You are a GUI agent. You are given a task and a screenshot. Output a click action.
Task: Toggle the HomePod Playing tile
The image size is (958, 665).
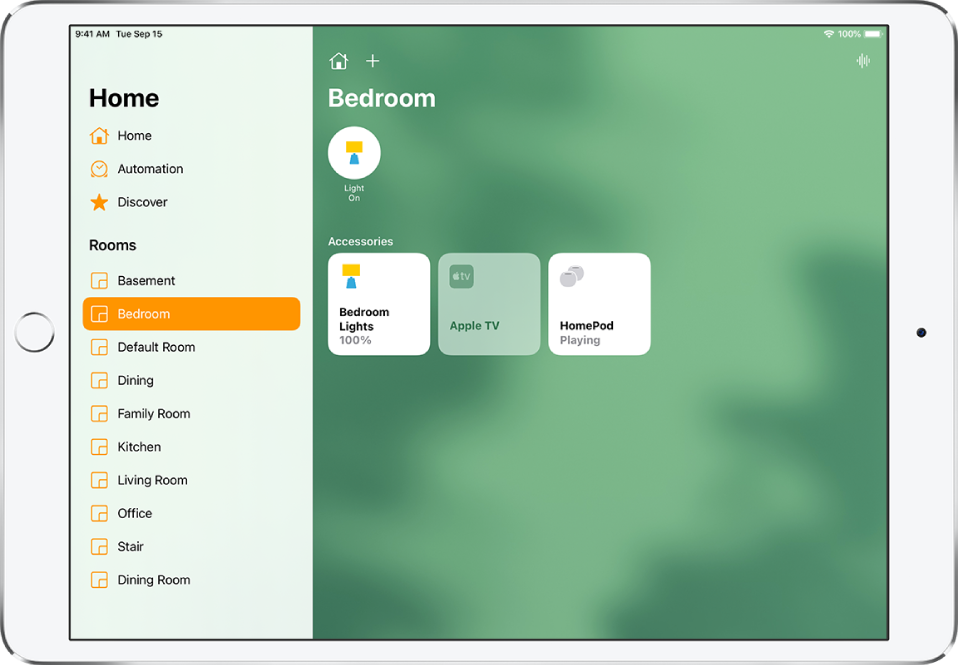pos(599,304)
